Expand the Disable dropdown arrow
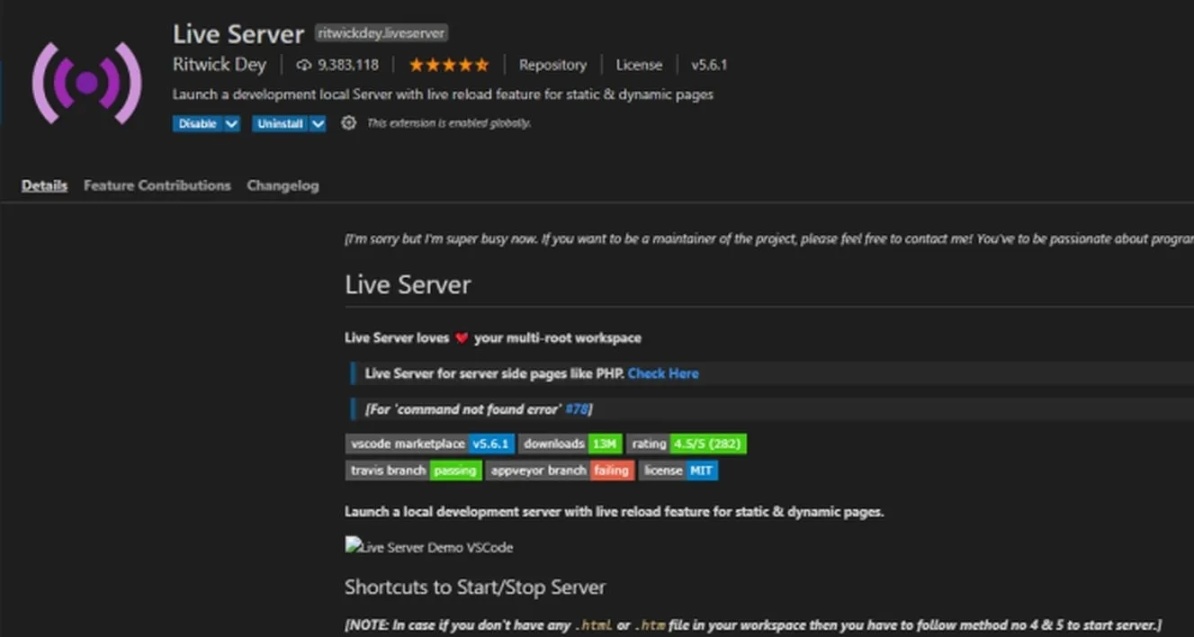 pyautogui.click(x=231, y=123)
